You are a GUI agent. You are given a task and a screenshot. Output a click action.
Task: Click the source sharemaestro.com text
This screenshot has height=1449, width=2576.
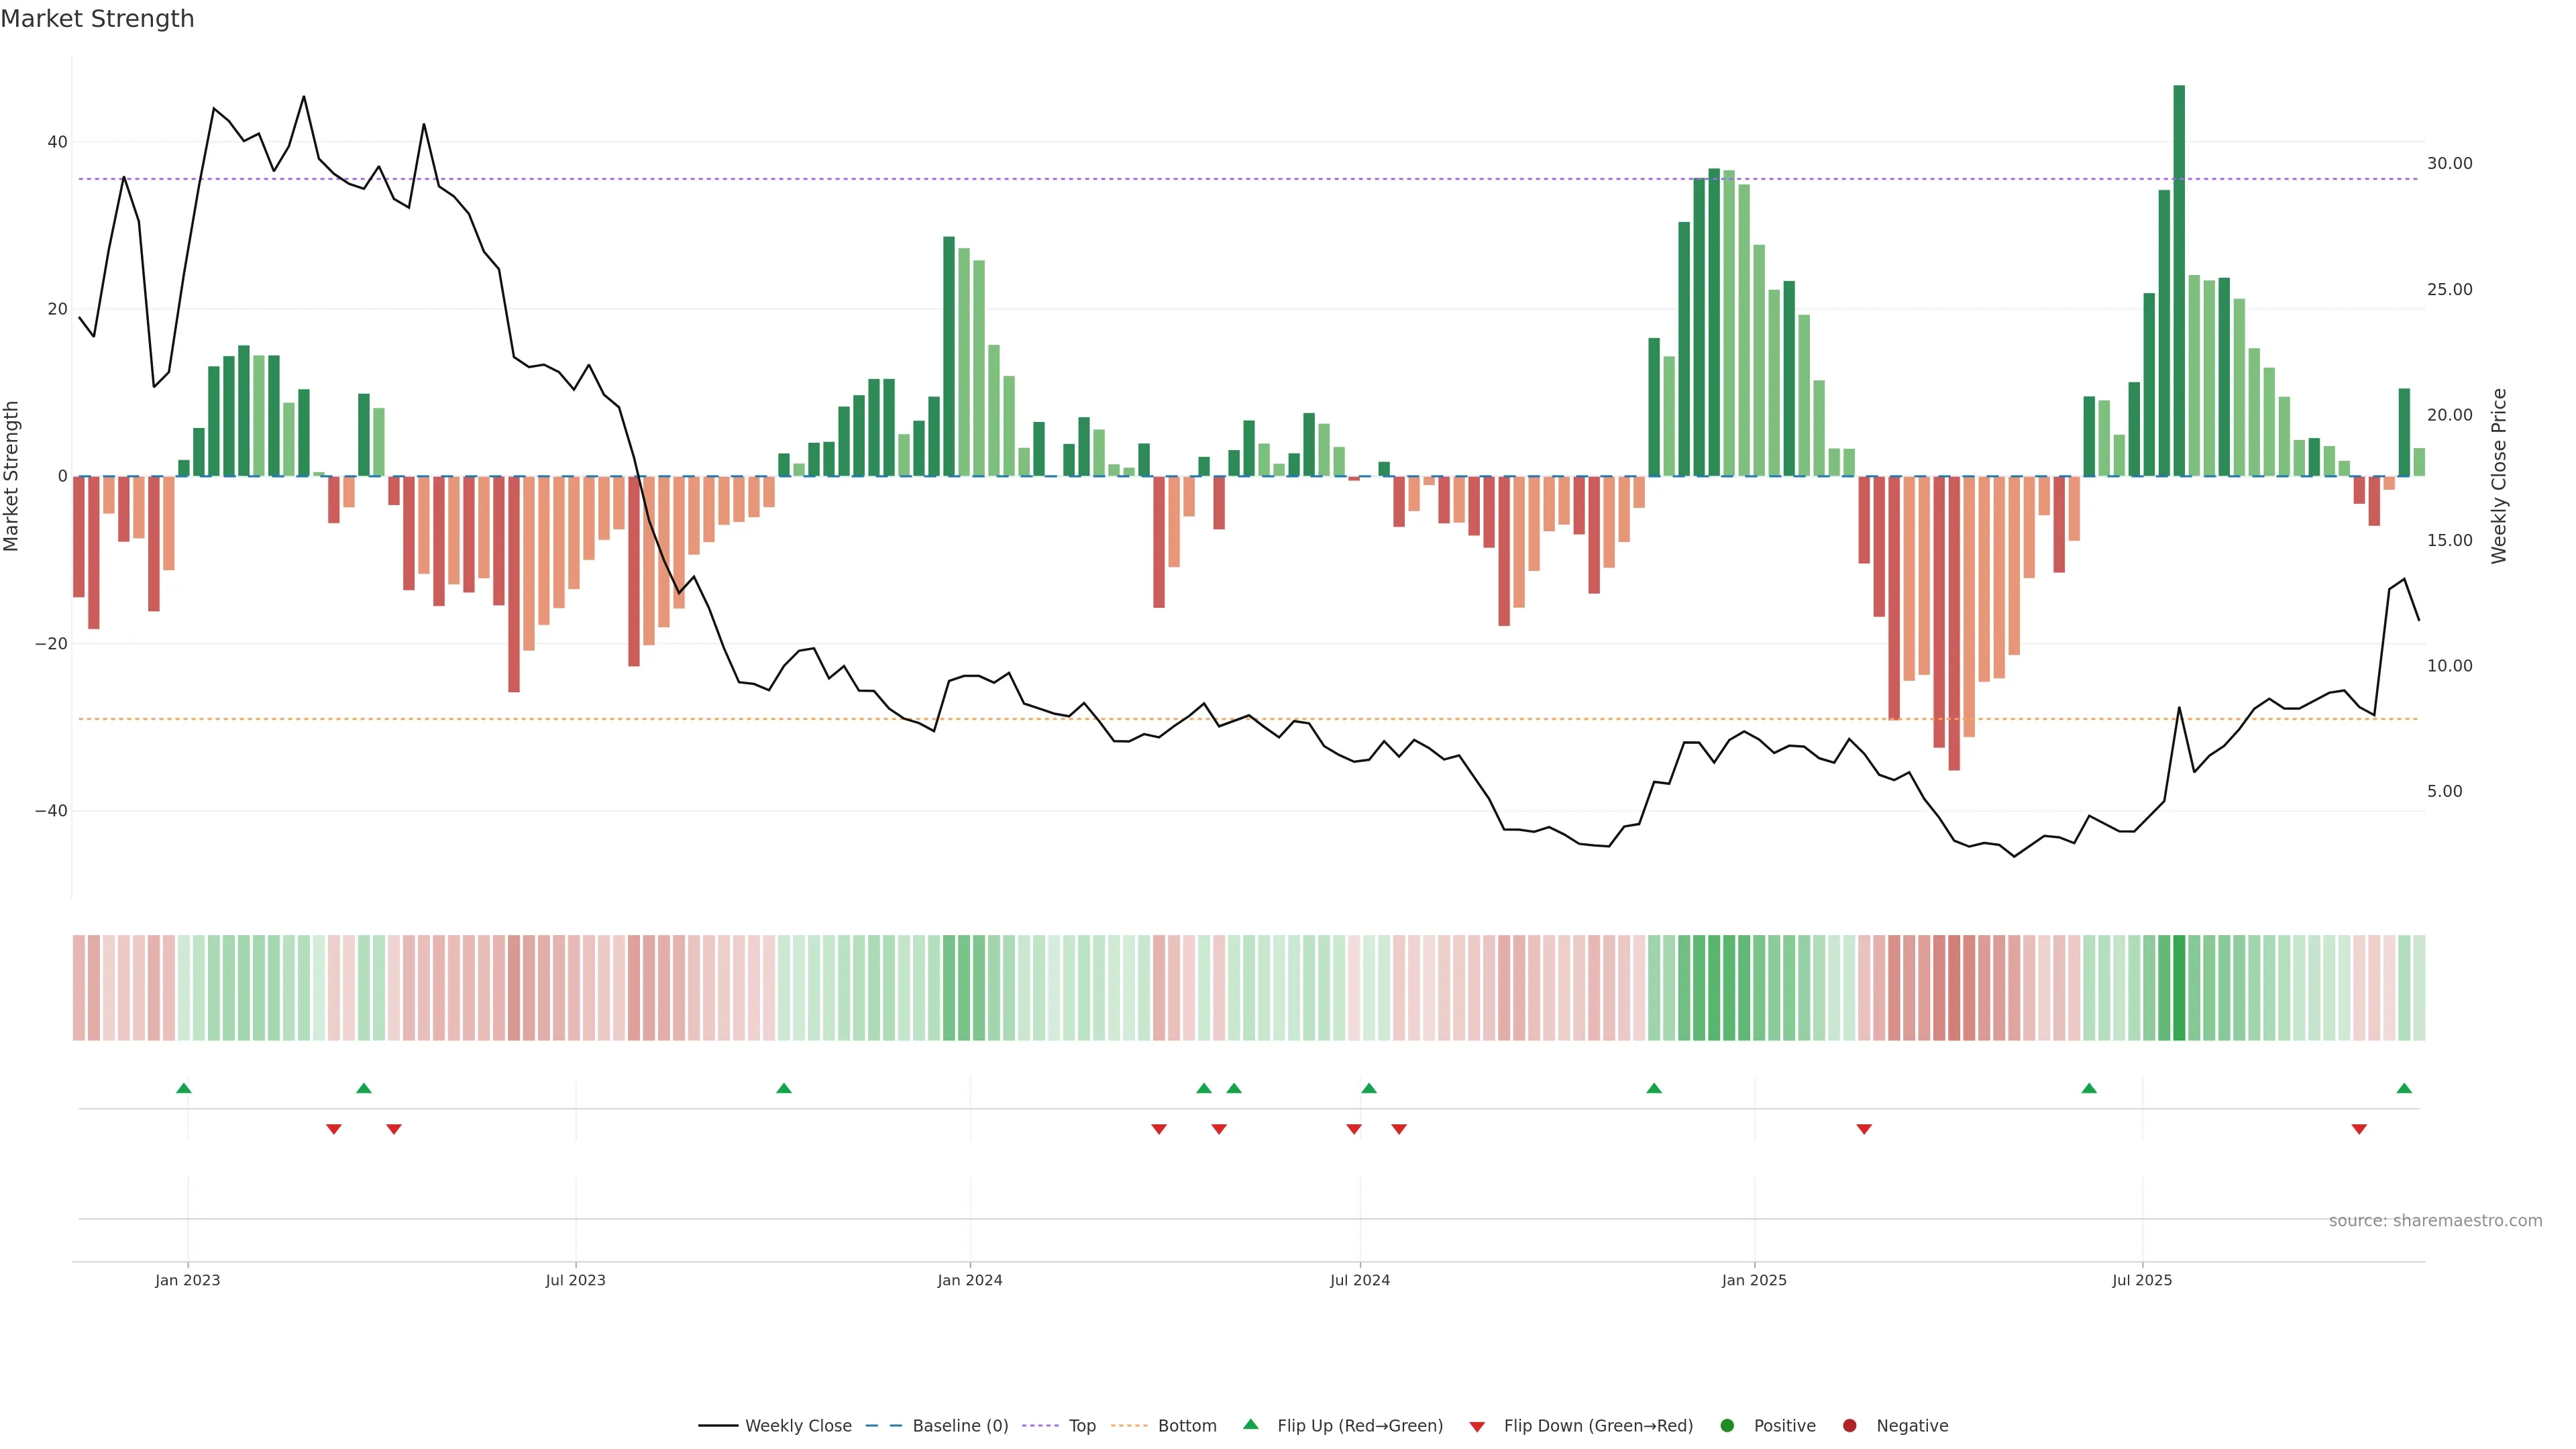2435,1221
